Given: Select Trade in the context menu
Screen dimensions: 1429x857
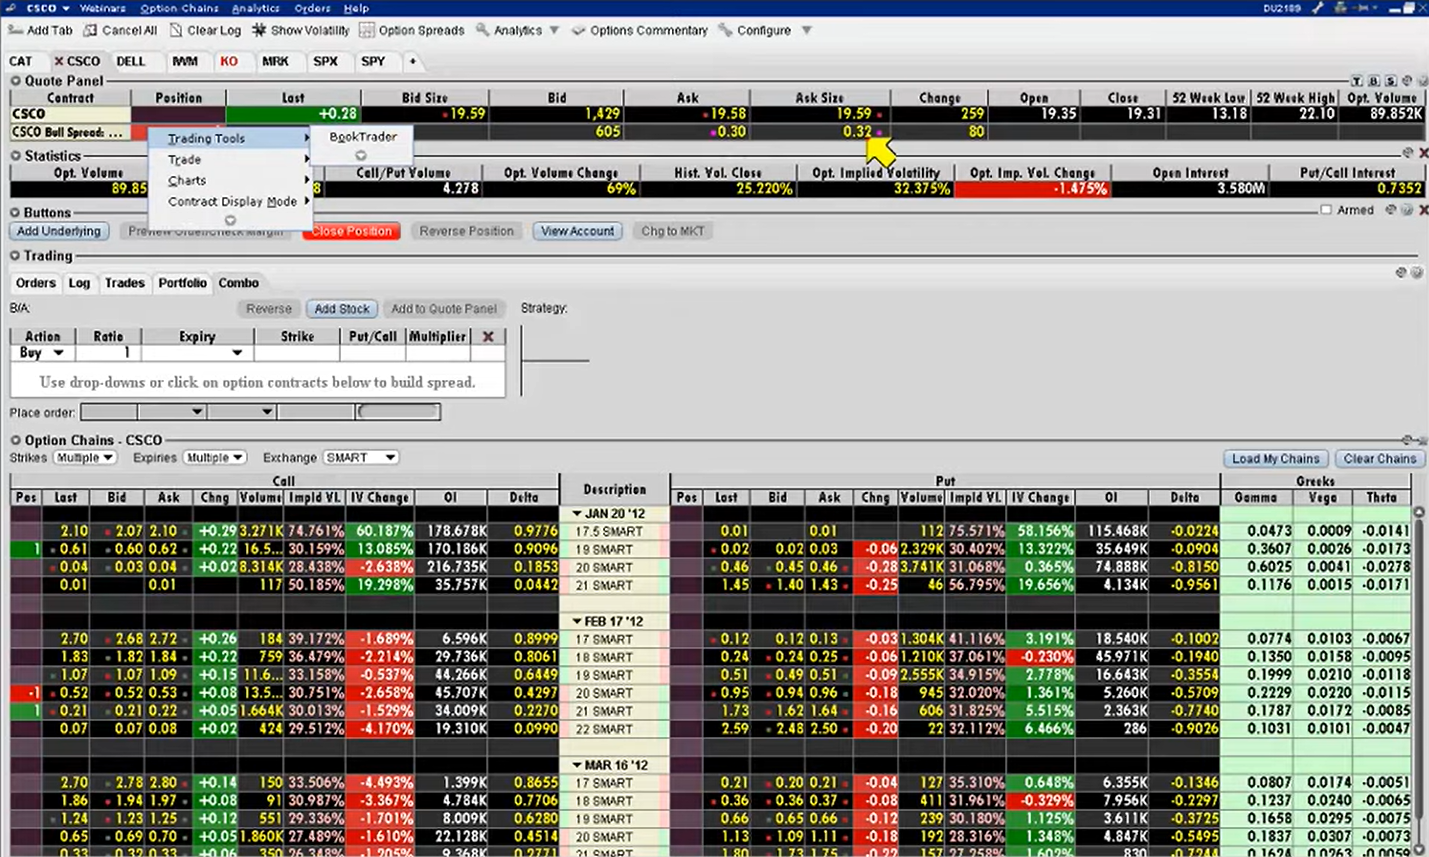Looking at the screenshot, I should (x=231, y=160).
